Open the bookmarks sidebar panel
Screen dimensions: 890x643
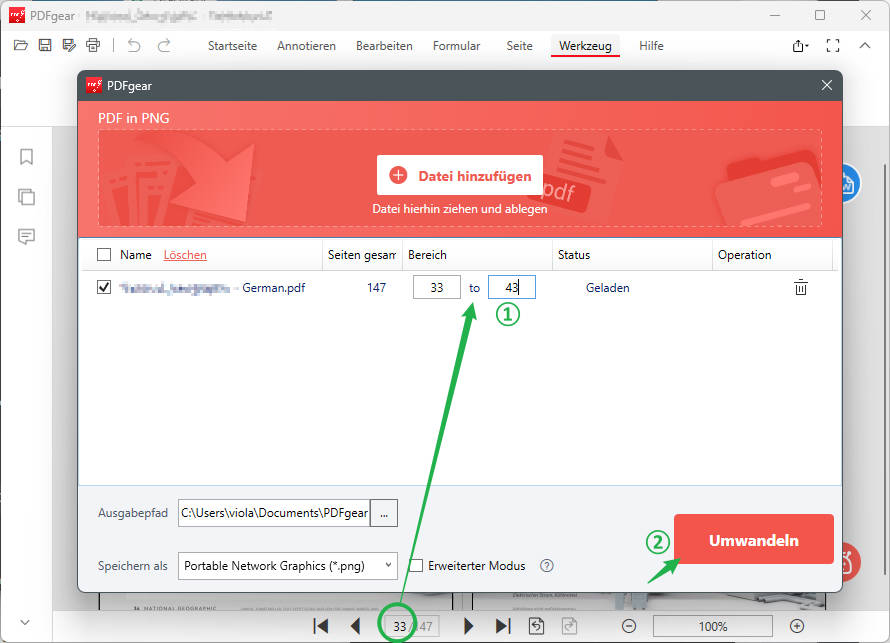click(27, 157)
